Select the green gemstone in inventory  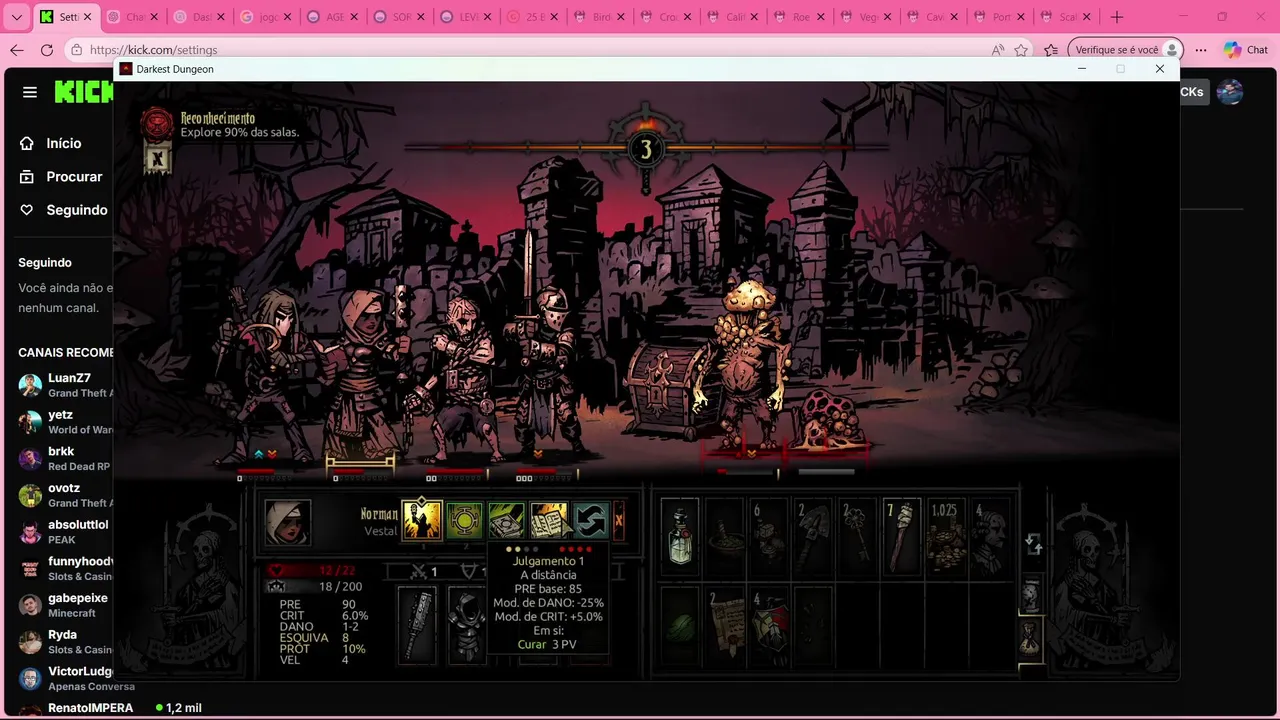(680, 626)
